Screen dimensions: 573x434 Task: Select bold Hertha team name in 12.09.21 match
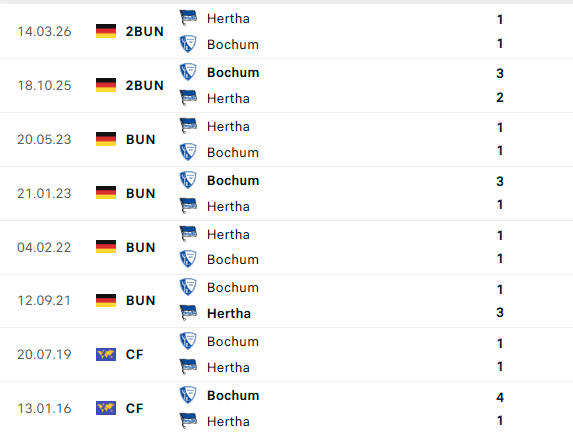pyautogui.click(x=229, y=313)
